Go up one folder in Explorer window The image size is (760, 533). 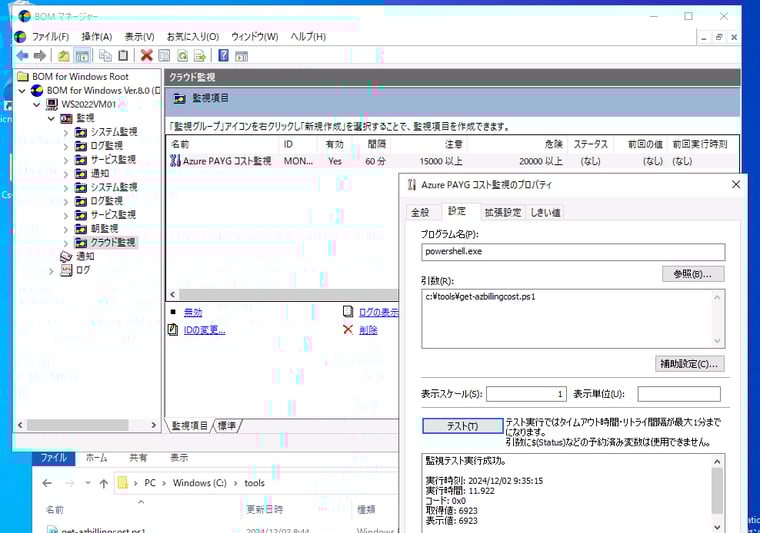point(103,483)
